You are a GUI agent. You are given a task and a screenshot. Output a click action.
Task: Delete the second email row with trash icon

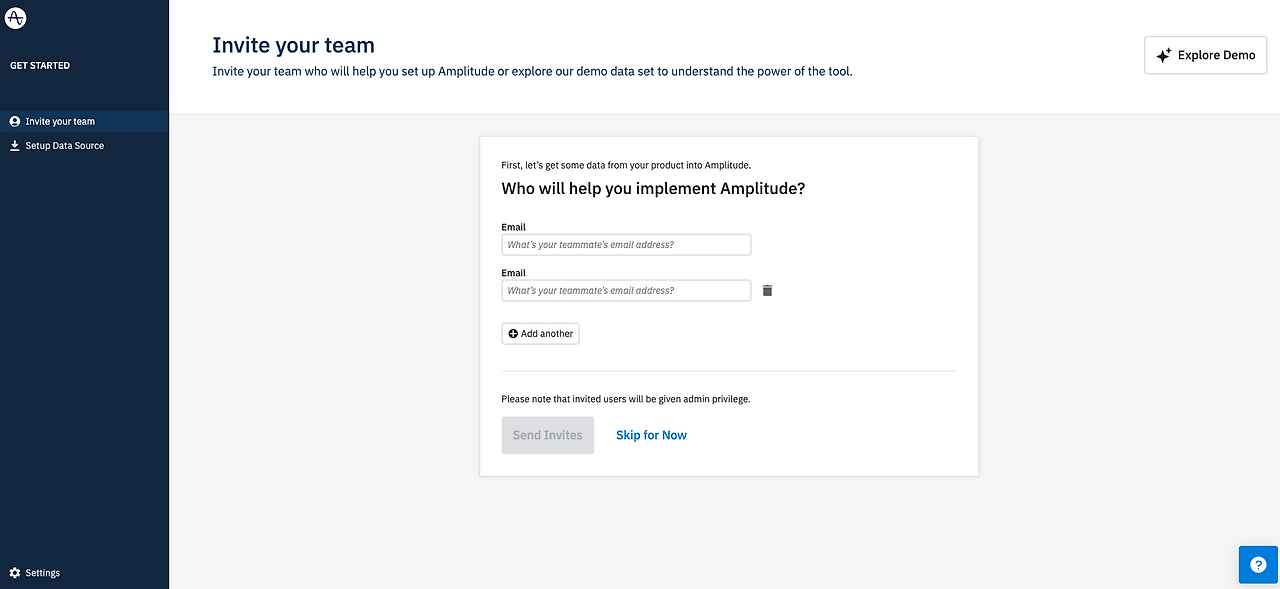click(768, 290)
